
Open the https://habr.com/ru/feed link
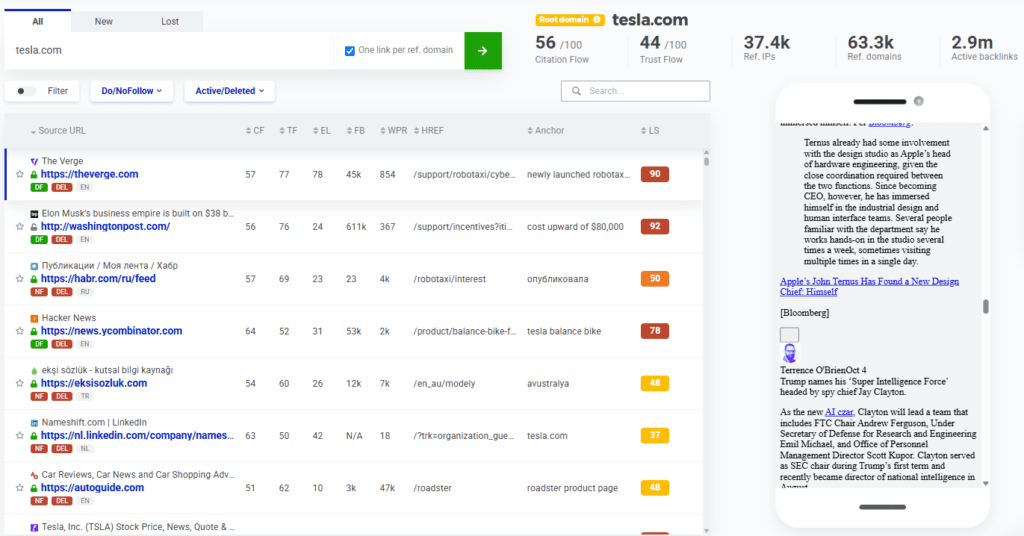coord(98,279)
